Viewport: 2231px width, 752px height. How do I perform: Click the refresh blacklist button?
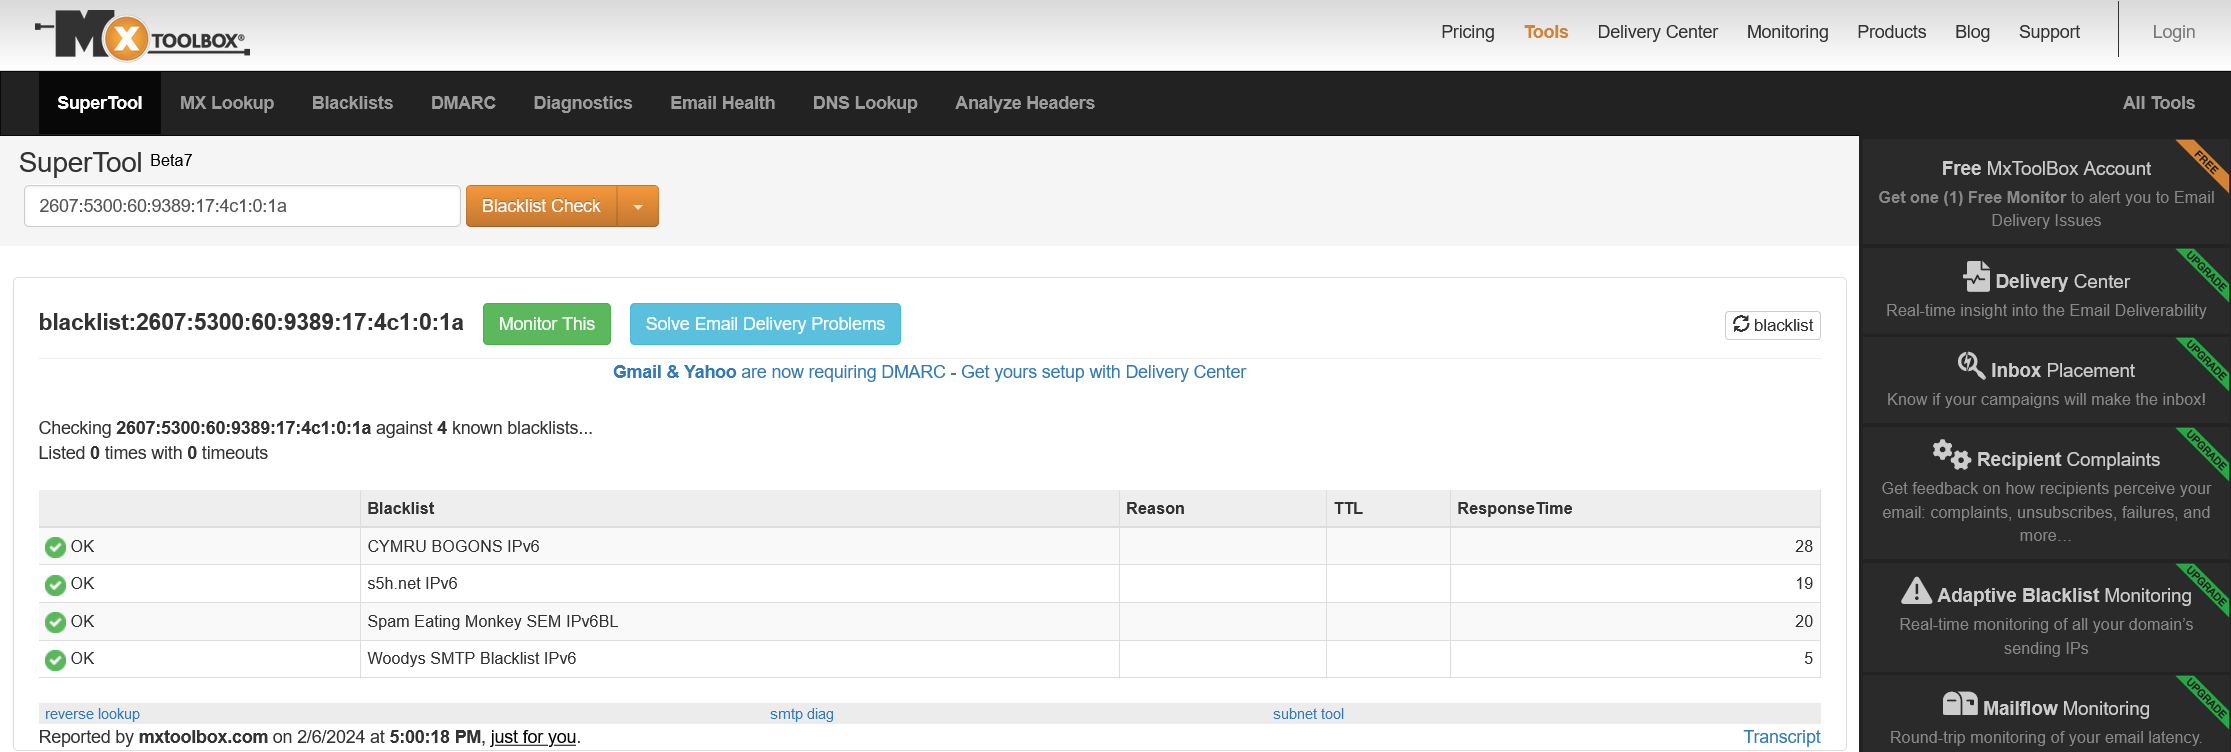(x=1772, y=325)
